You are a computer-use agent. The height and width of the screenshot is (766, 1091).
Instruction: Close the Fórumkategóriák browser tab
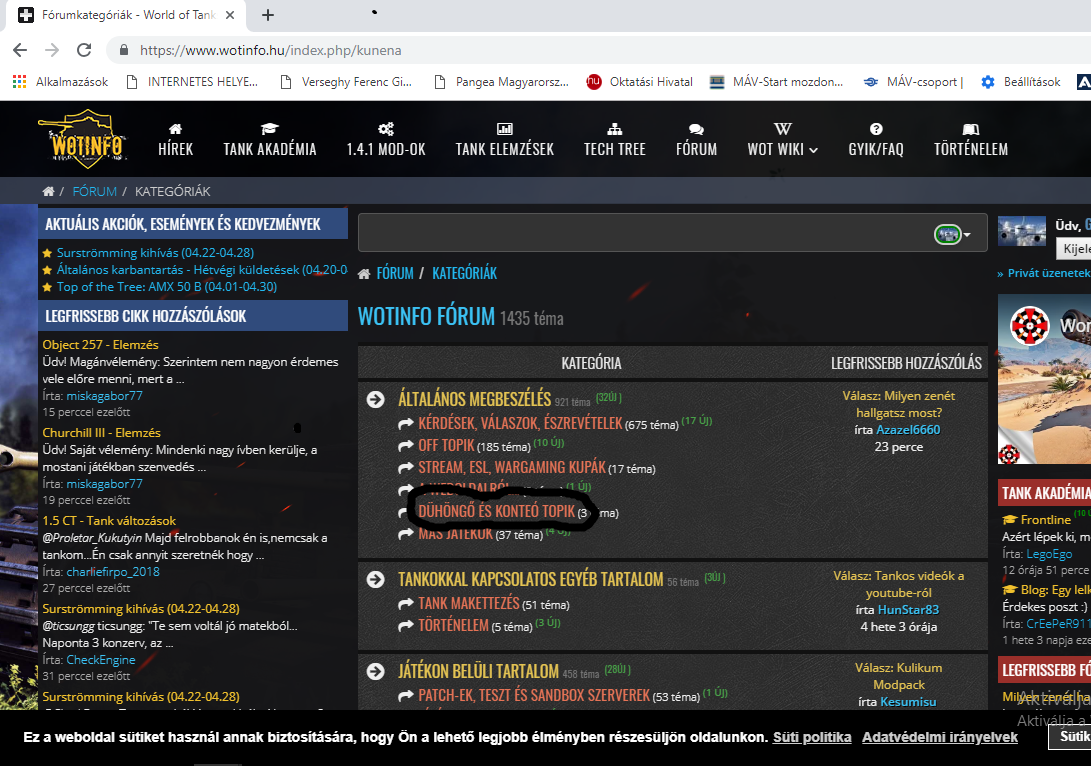(x=230, y=15)
